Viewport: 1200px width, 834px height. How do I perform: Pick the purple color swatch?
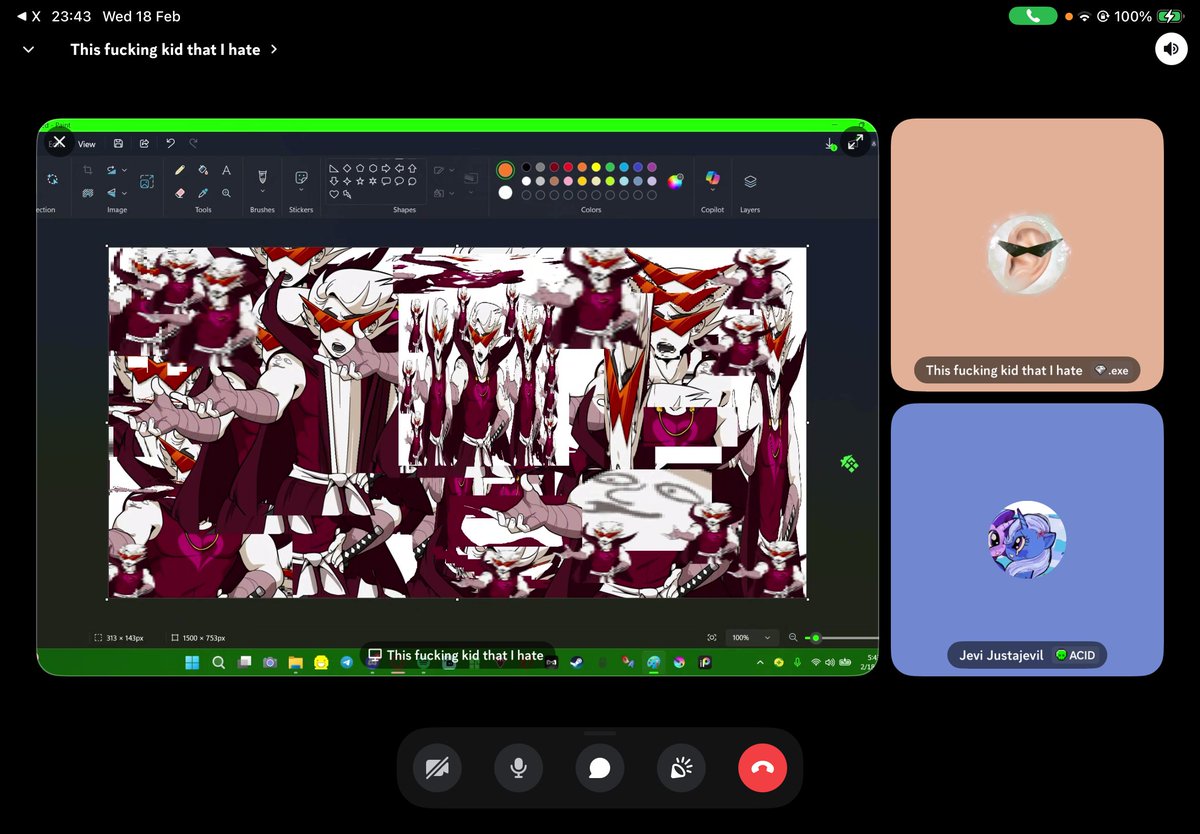(x=652, y=167)
